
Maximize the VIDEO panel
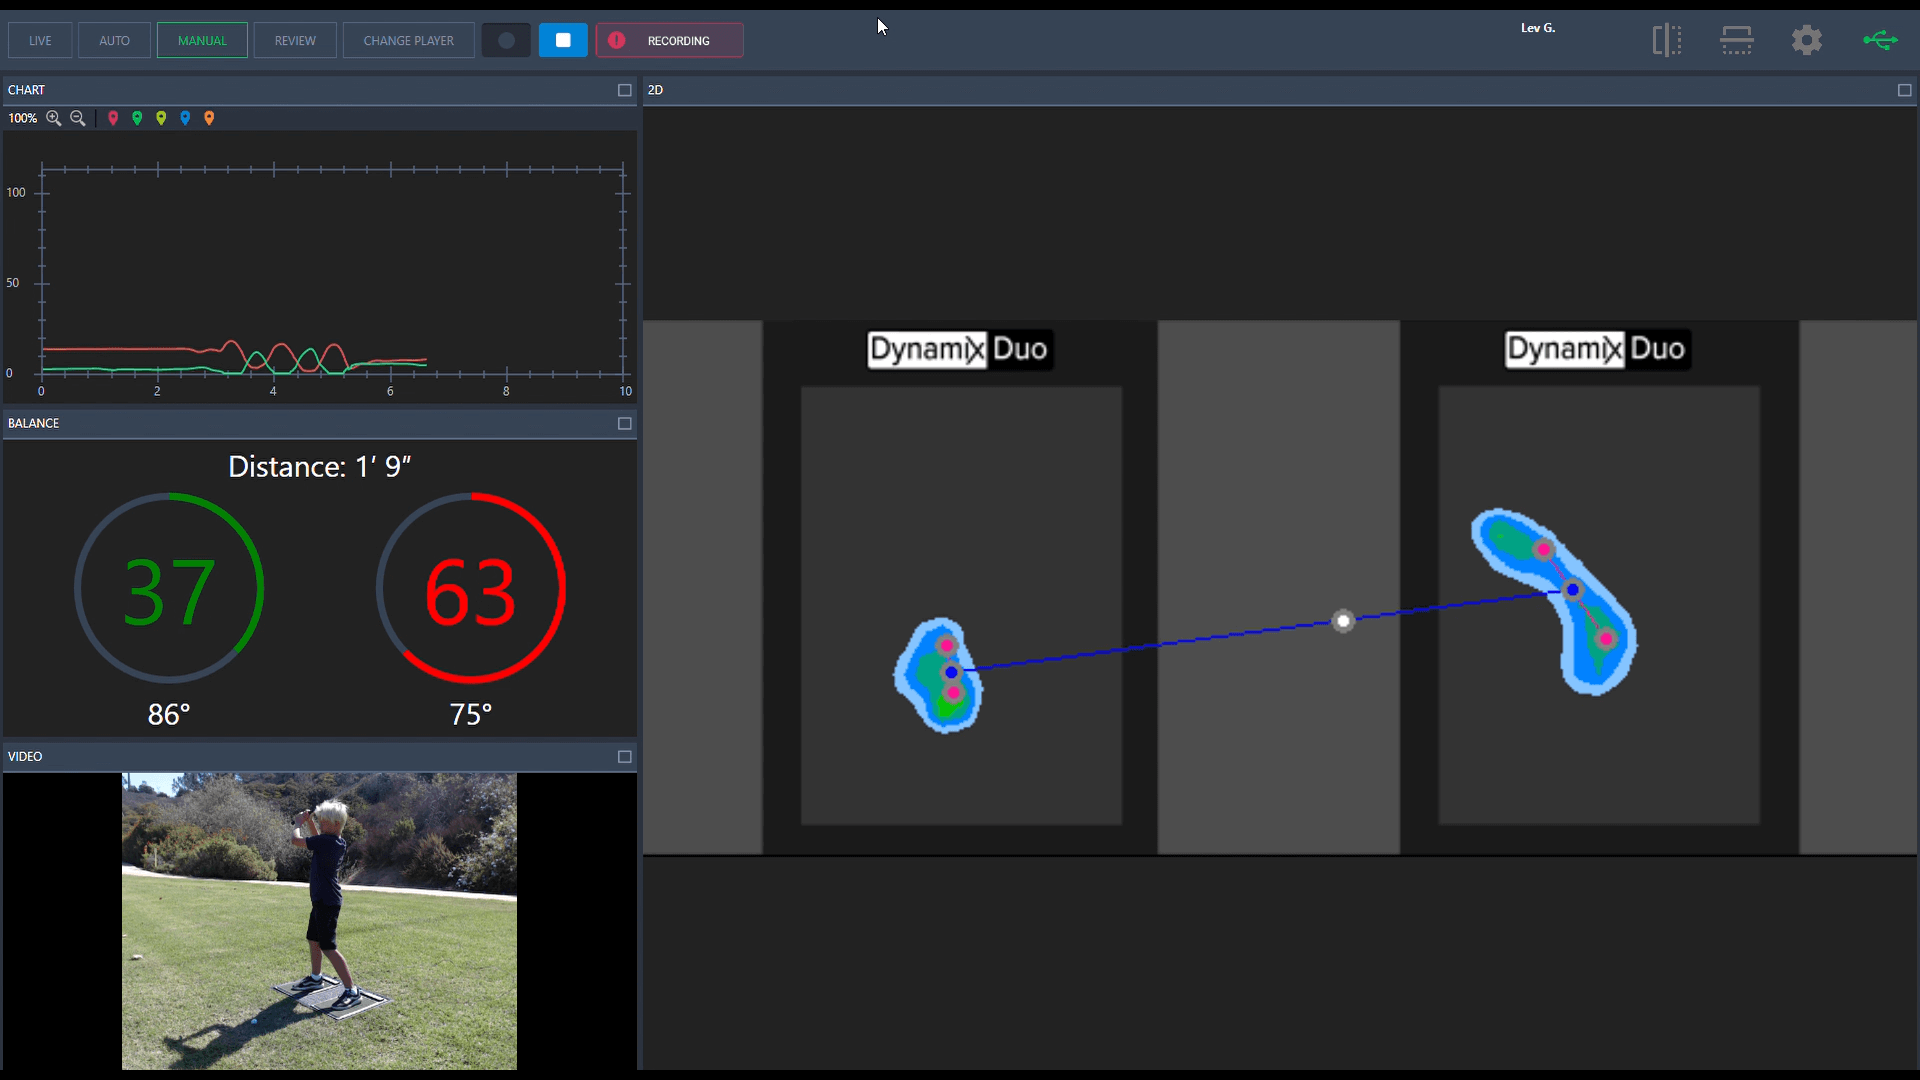click(x=625, y=756)
